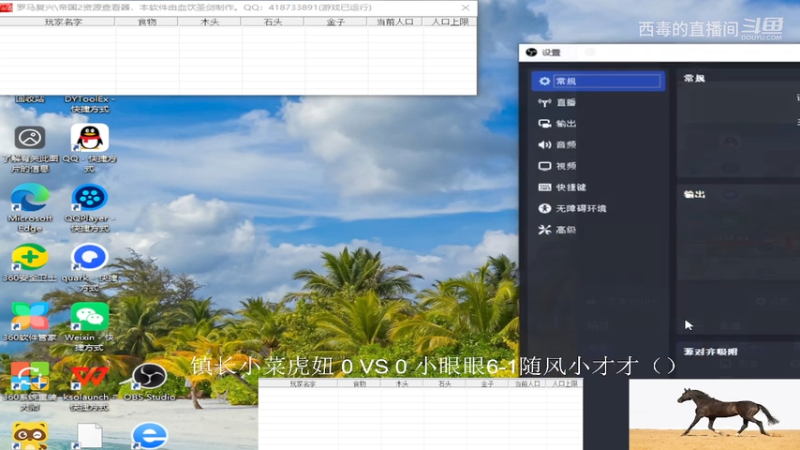800x450 pixels.
Task: Click the speaker icon beside 音频
Action: point(544,145)
